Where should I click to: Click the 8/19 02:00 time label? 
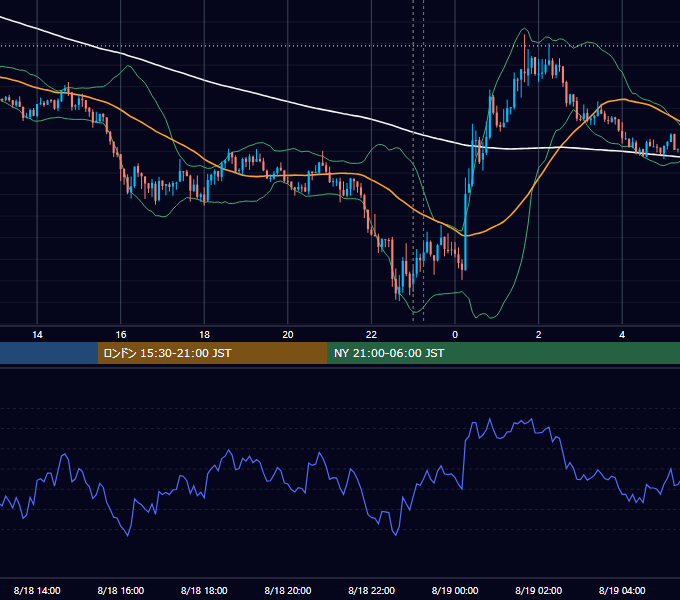[539, 590]
